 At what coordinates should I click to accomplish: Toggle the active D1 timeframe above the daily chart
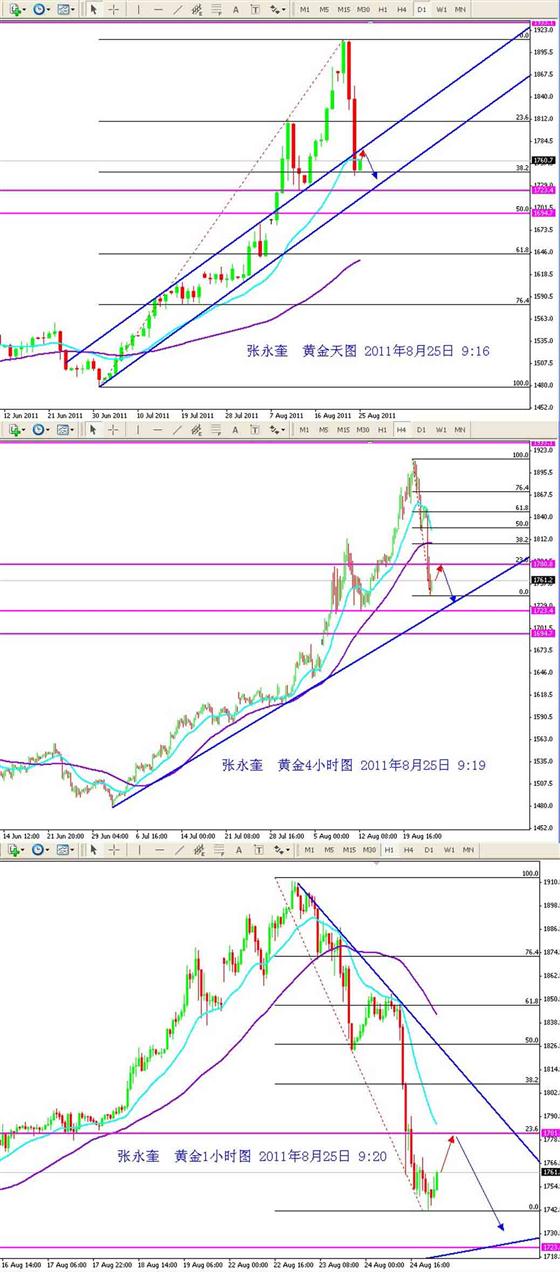(x=421, y=9)
